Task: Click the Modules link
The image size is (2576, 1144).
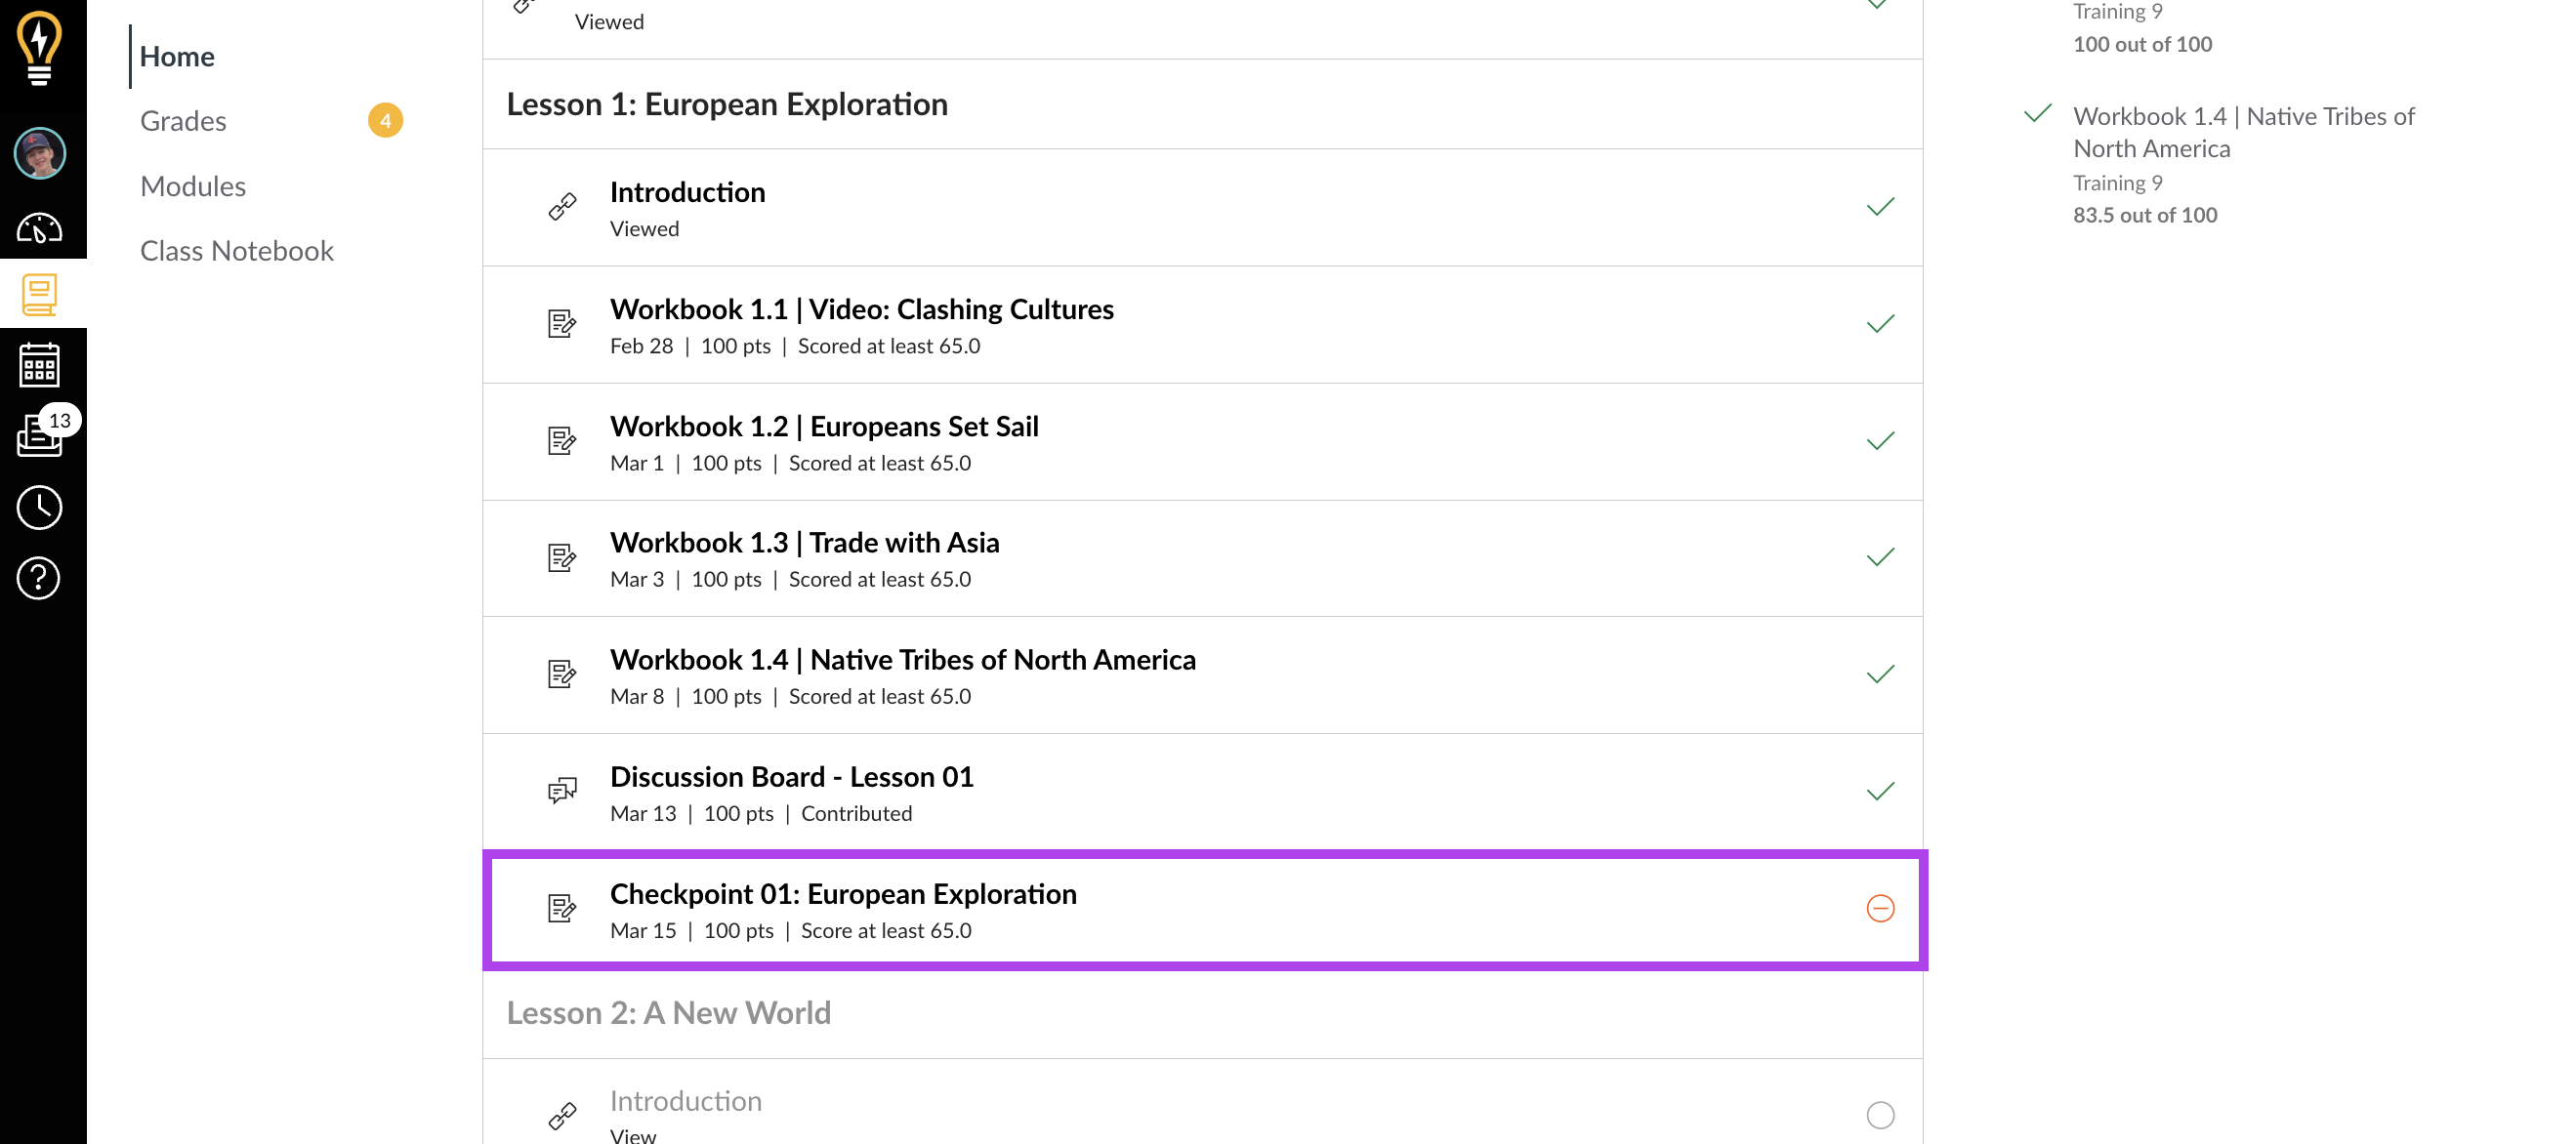Action: 190,184
